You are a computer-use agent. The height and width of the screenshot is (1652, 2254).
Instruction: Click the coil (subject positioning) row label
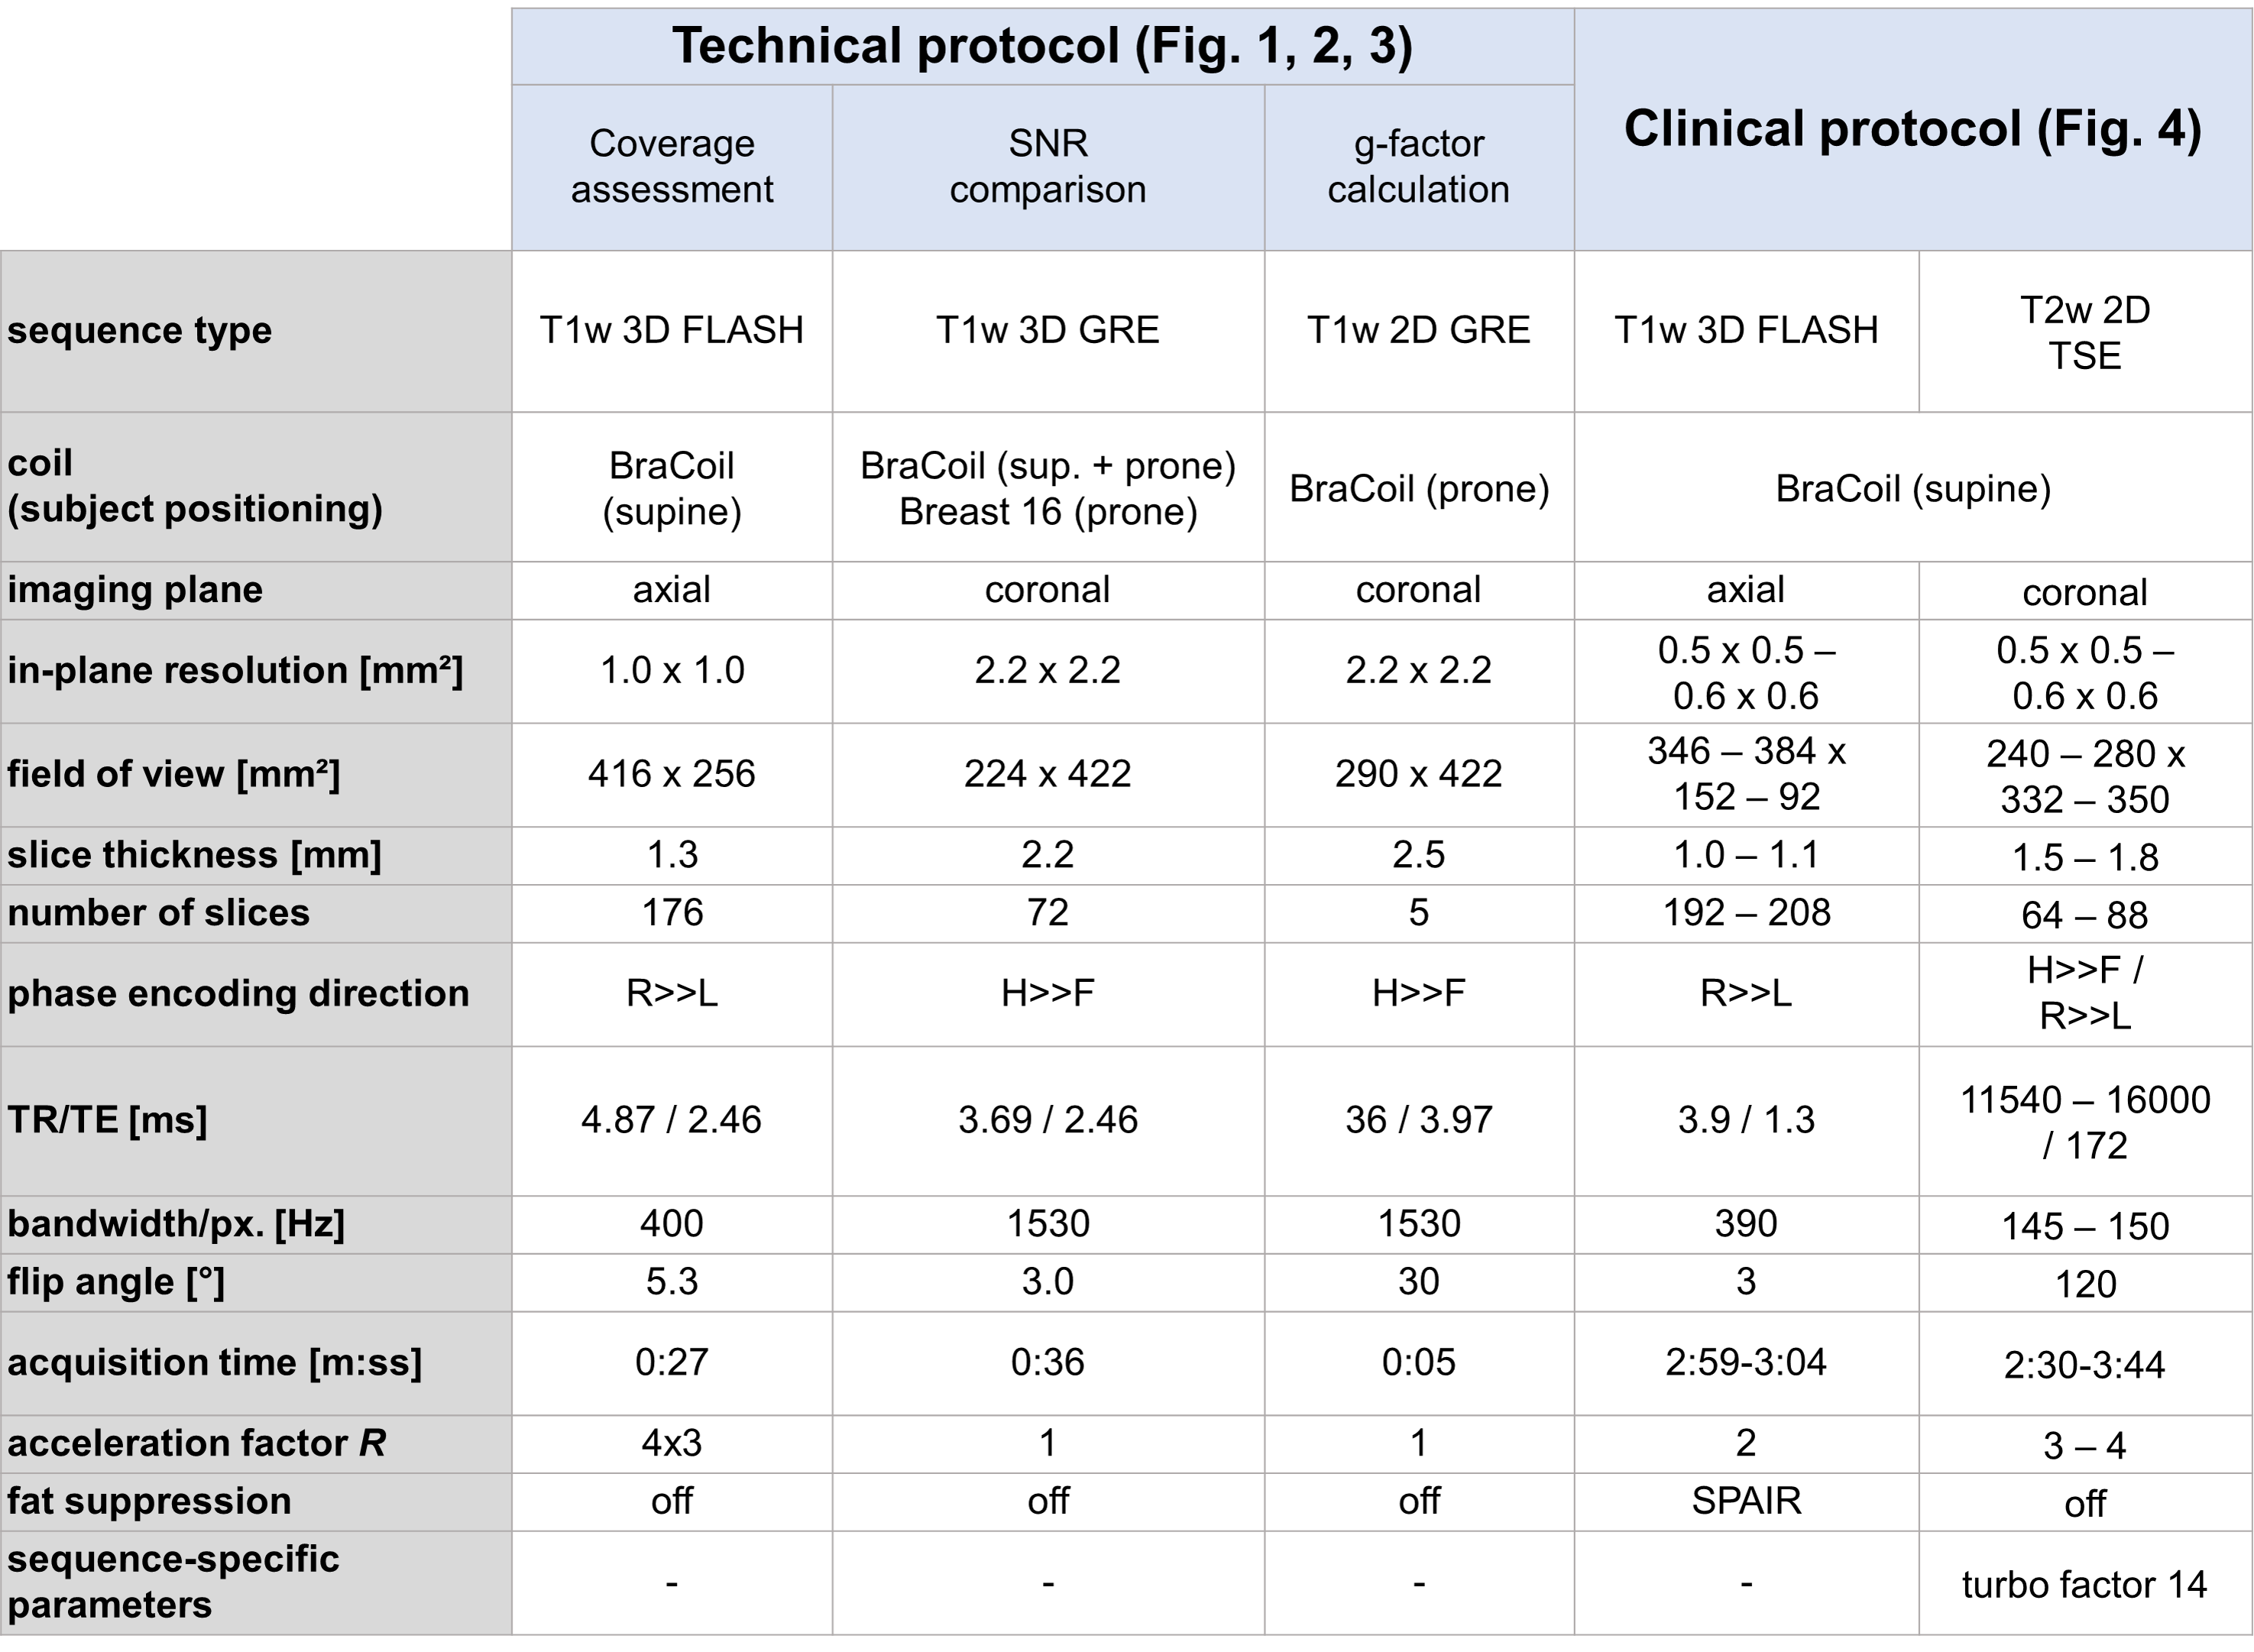[x=195, y=486]
